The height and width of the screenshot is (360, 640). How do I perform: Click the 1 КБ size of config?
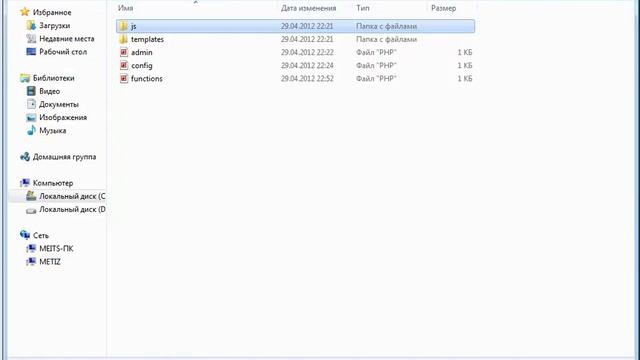464,65
